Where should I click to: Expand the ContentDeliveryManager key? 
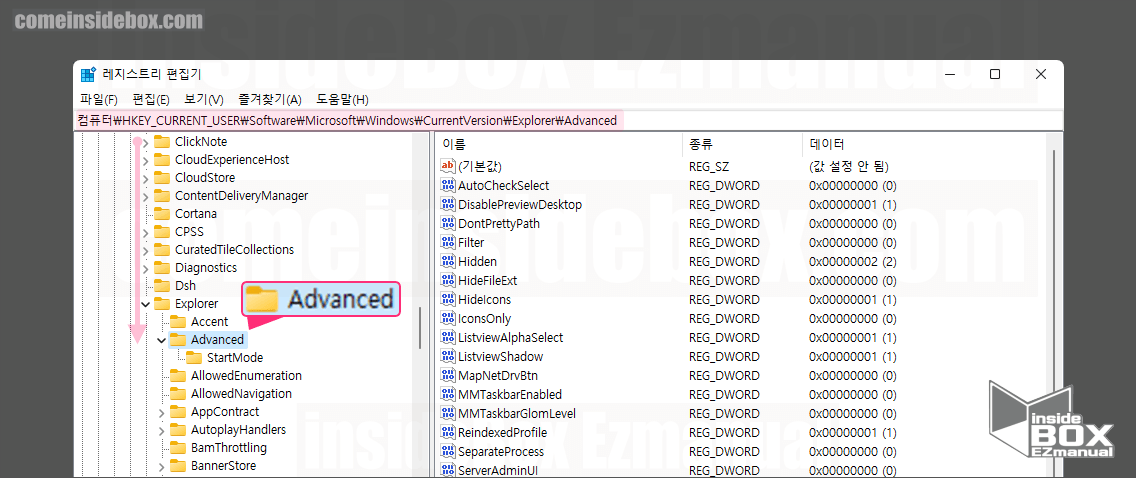click(x=145, y=196)
